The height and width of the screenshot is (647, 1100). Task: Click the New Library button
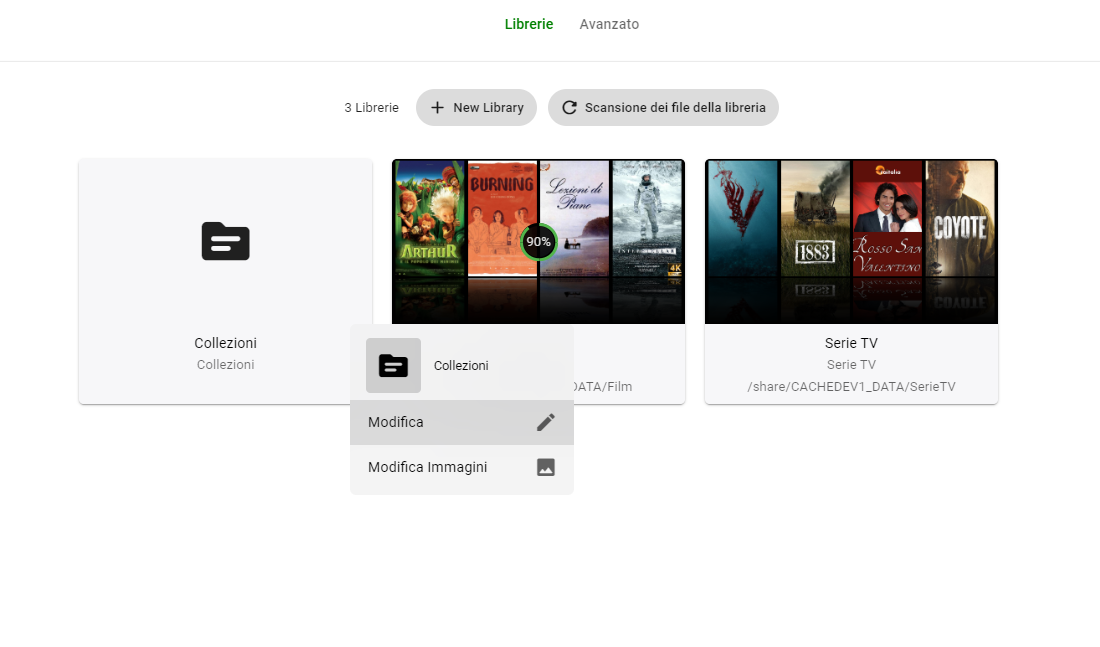pos(476,107)
